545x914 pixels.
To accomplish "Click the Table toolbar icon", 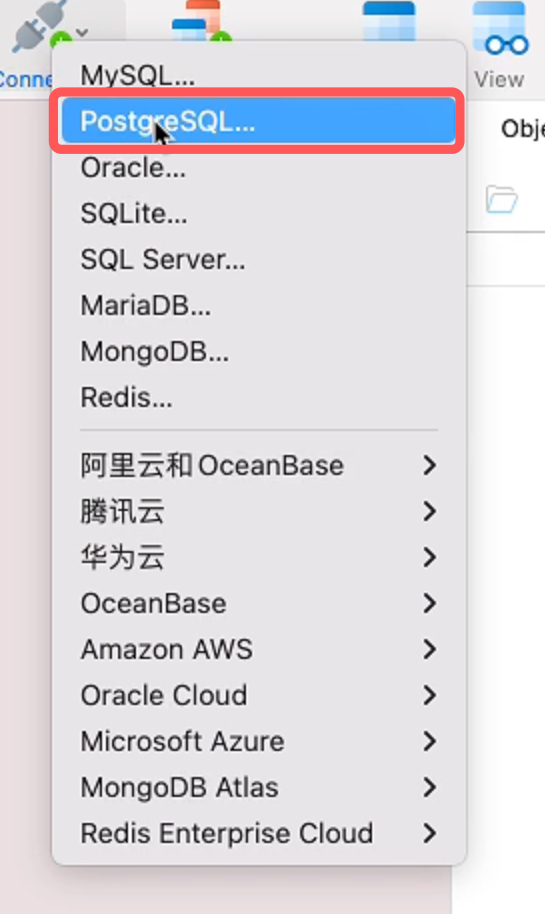I will click(x=389, y=20).
